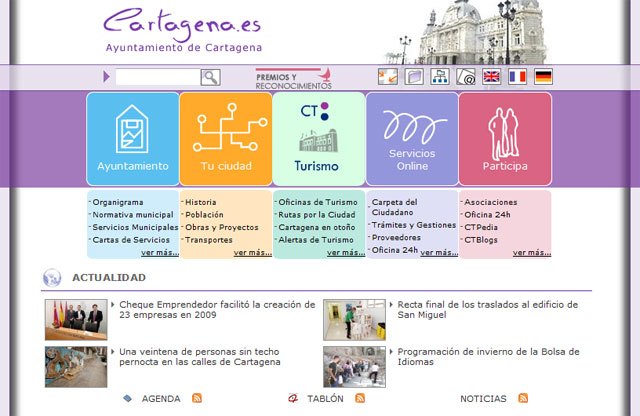Open the Organigrama link
This screenshot has height=416, width=640.
point(119,202)
